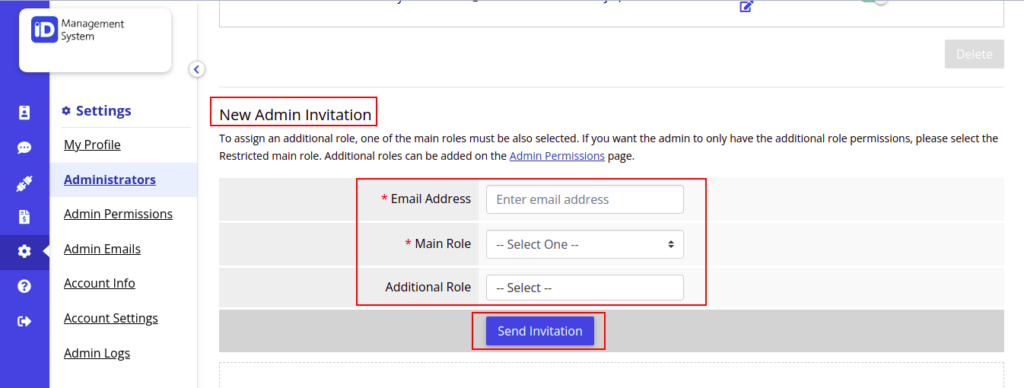Click the Email Address input field
Screen dimensions: 1024x388
[x=584, y=199]
